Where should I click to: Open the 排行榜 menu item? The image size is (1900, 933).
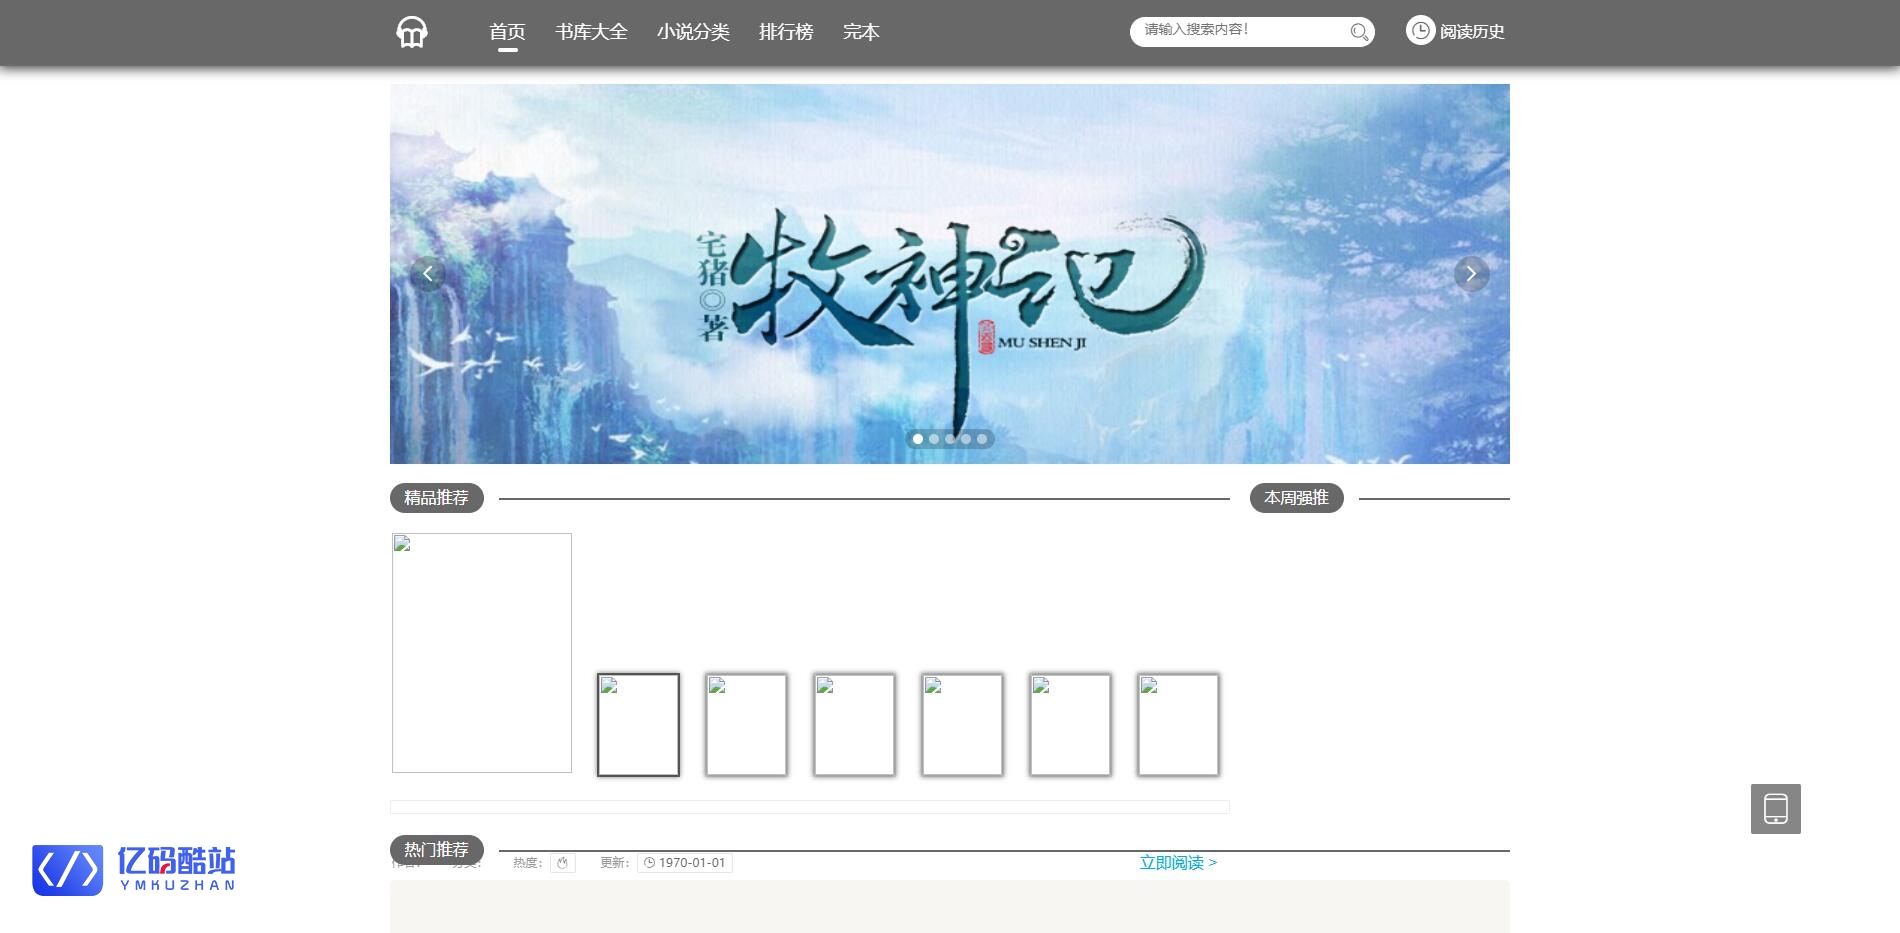coord(786,32)
